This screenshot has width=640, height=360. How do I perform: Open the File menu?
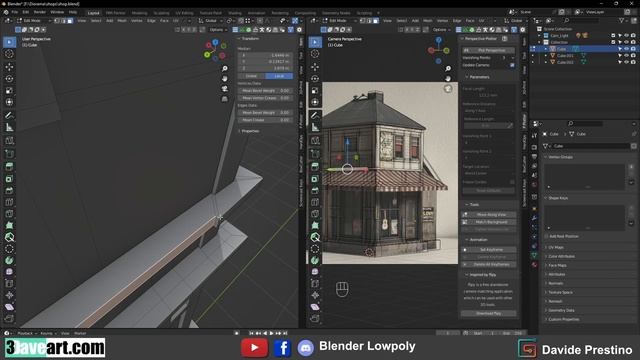coord(15,12)
